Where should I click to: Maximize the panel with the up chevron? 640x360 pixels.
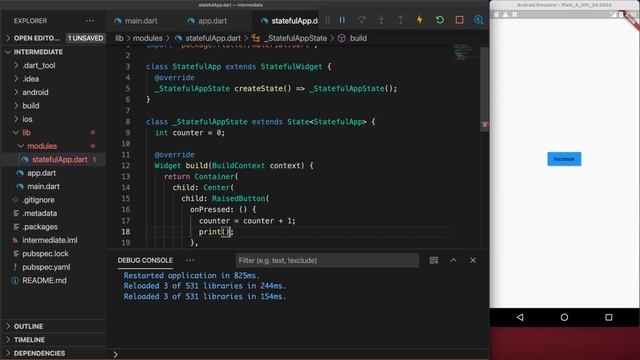pyautogui.click(x=453, y=260)
